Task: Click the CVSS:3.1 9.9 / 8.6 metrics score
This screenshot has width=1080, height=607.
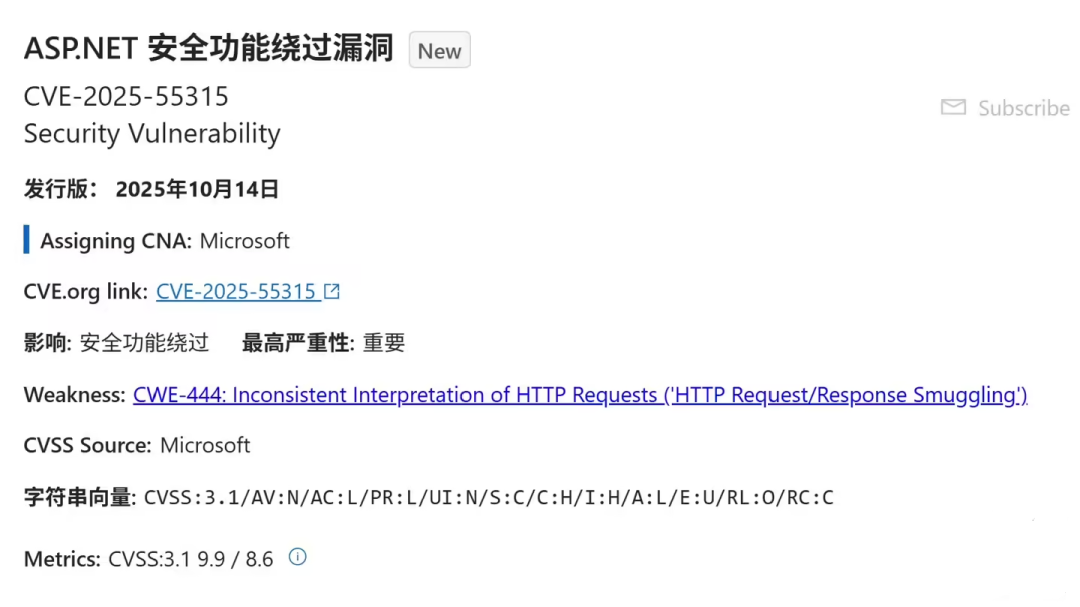Action: (191, 559)
